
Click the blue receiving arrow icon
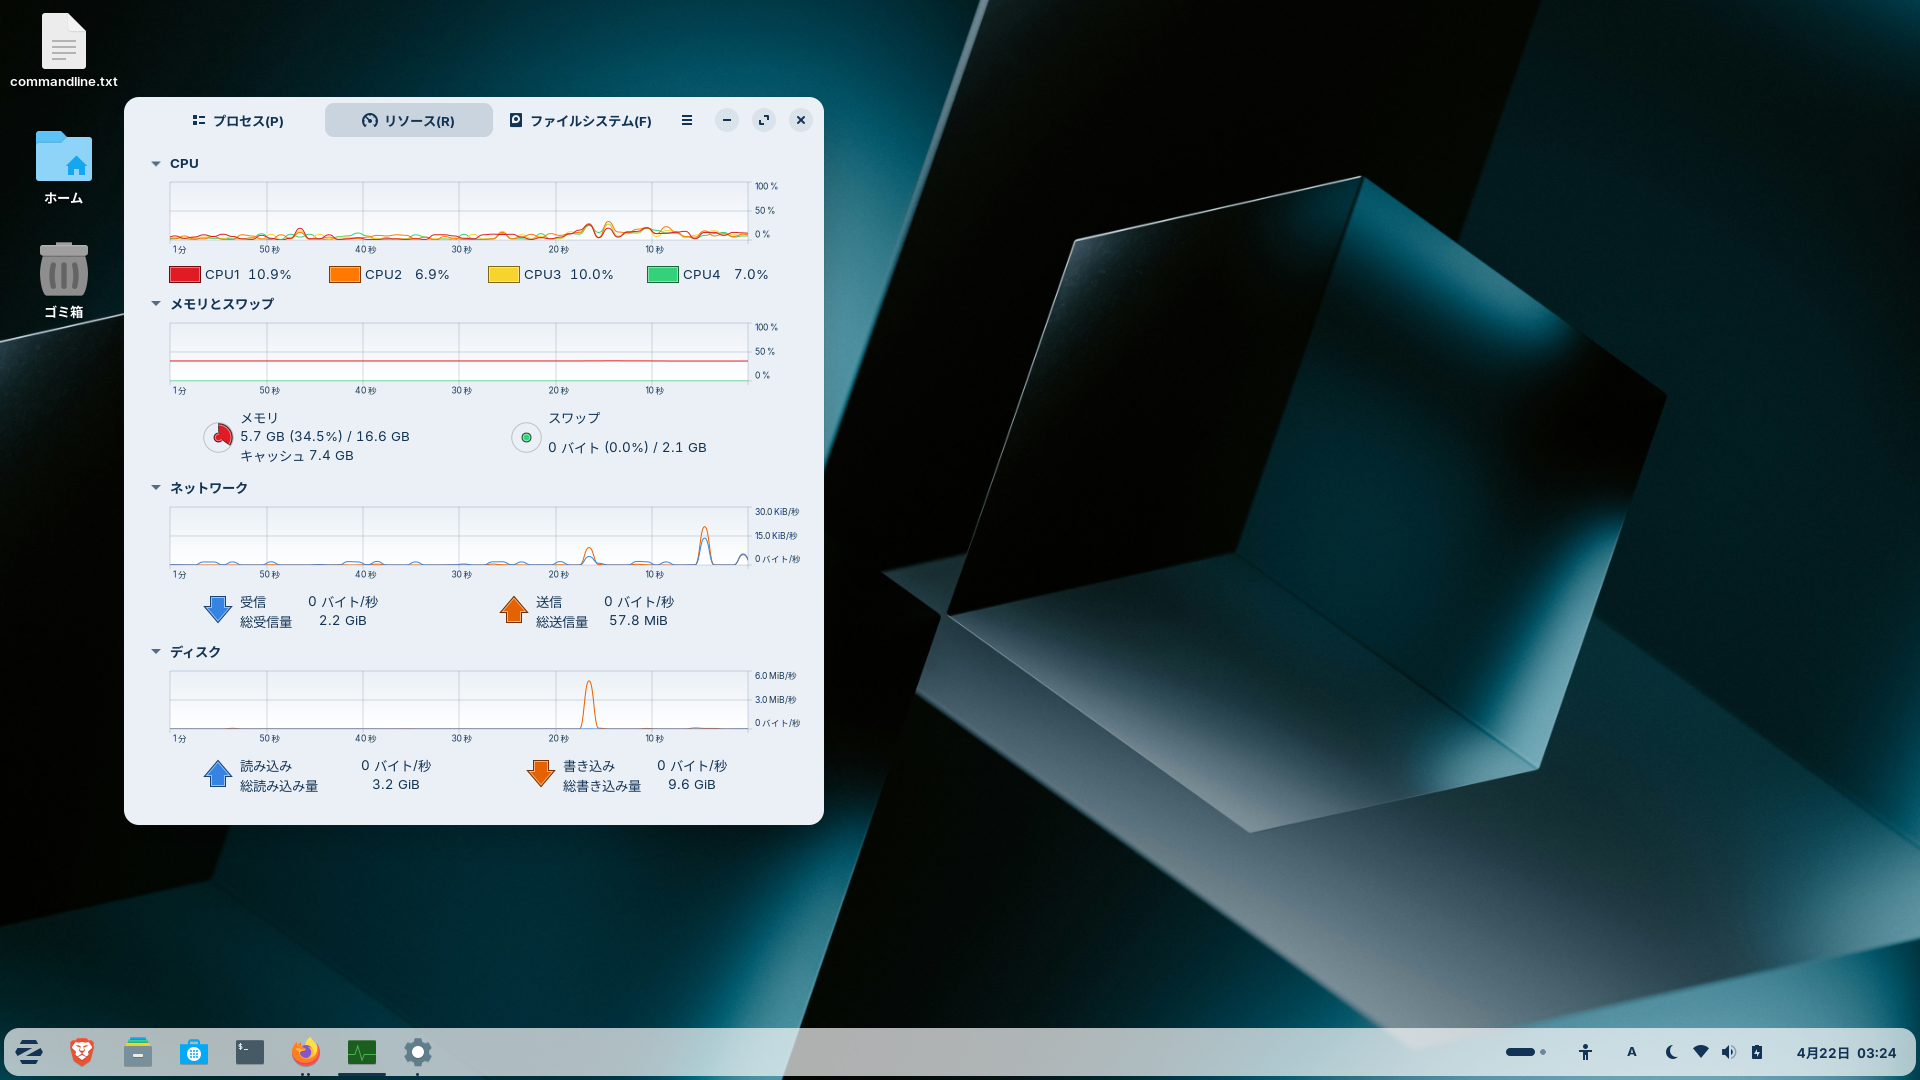click(x=217, y=610)
